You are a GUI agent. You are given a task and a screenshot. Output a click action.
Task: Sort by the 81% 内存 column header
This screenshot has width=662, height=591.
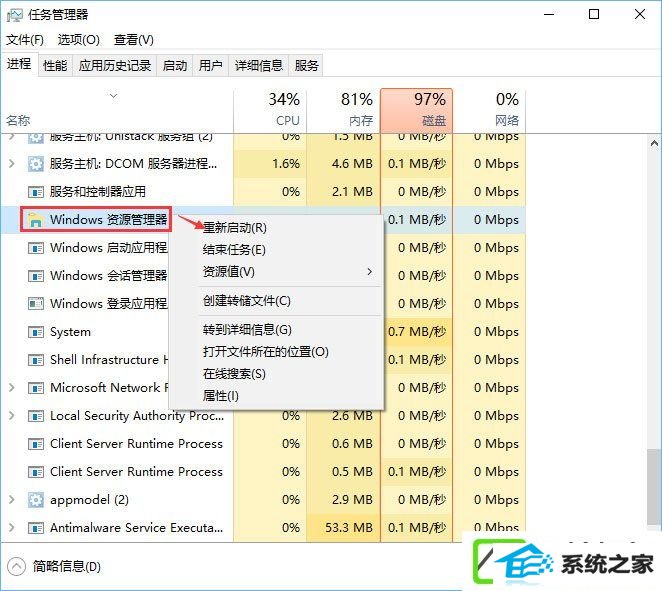(x=343, y=110)
